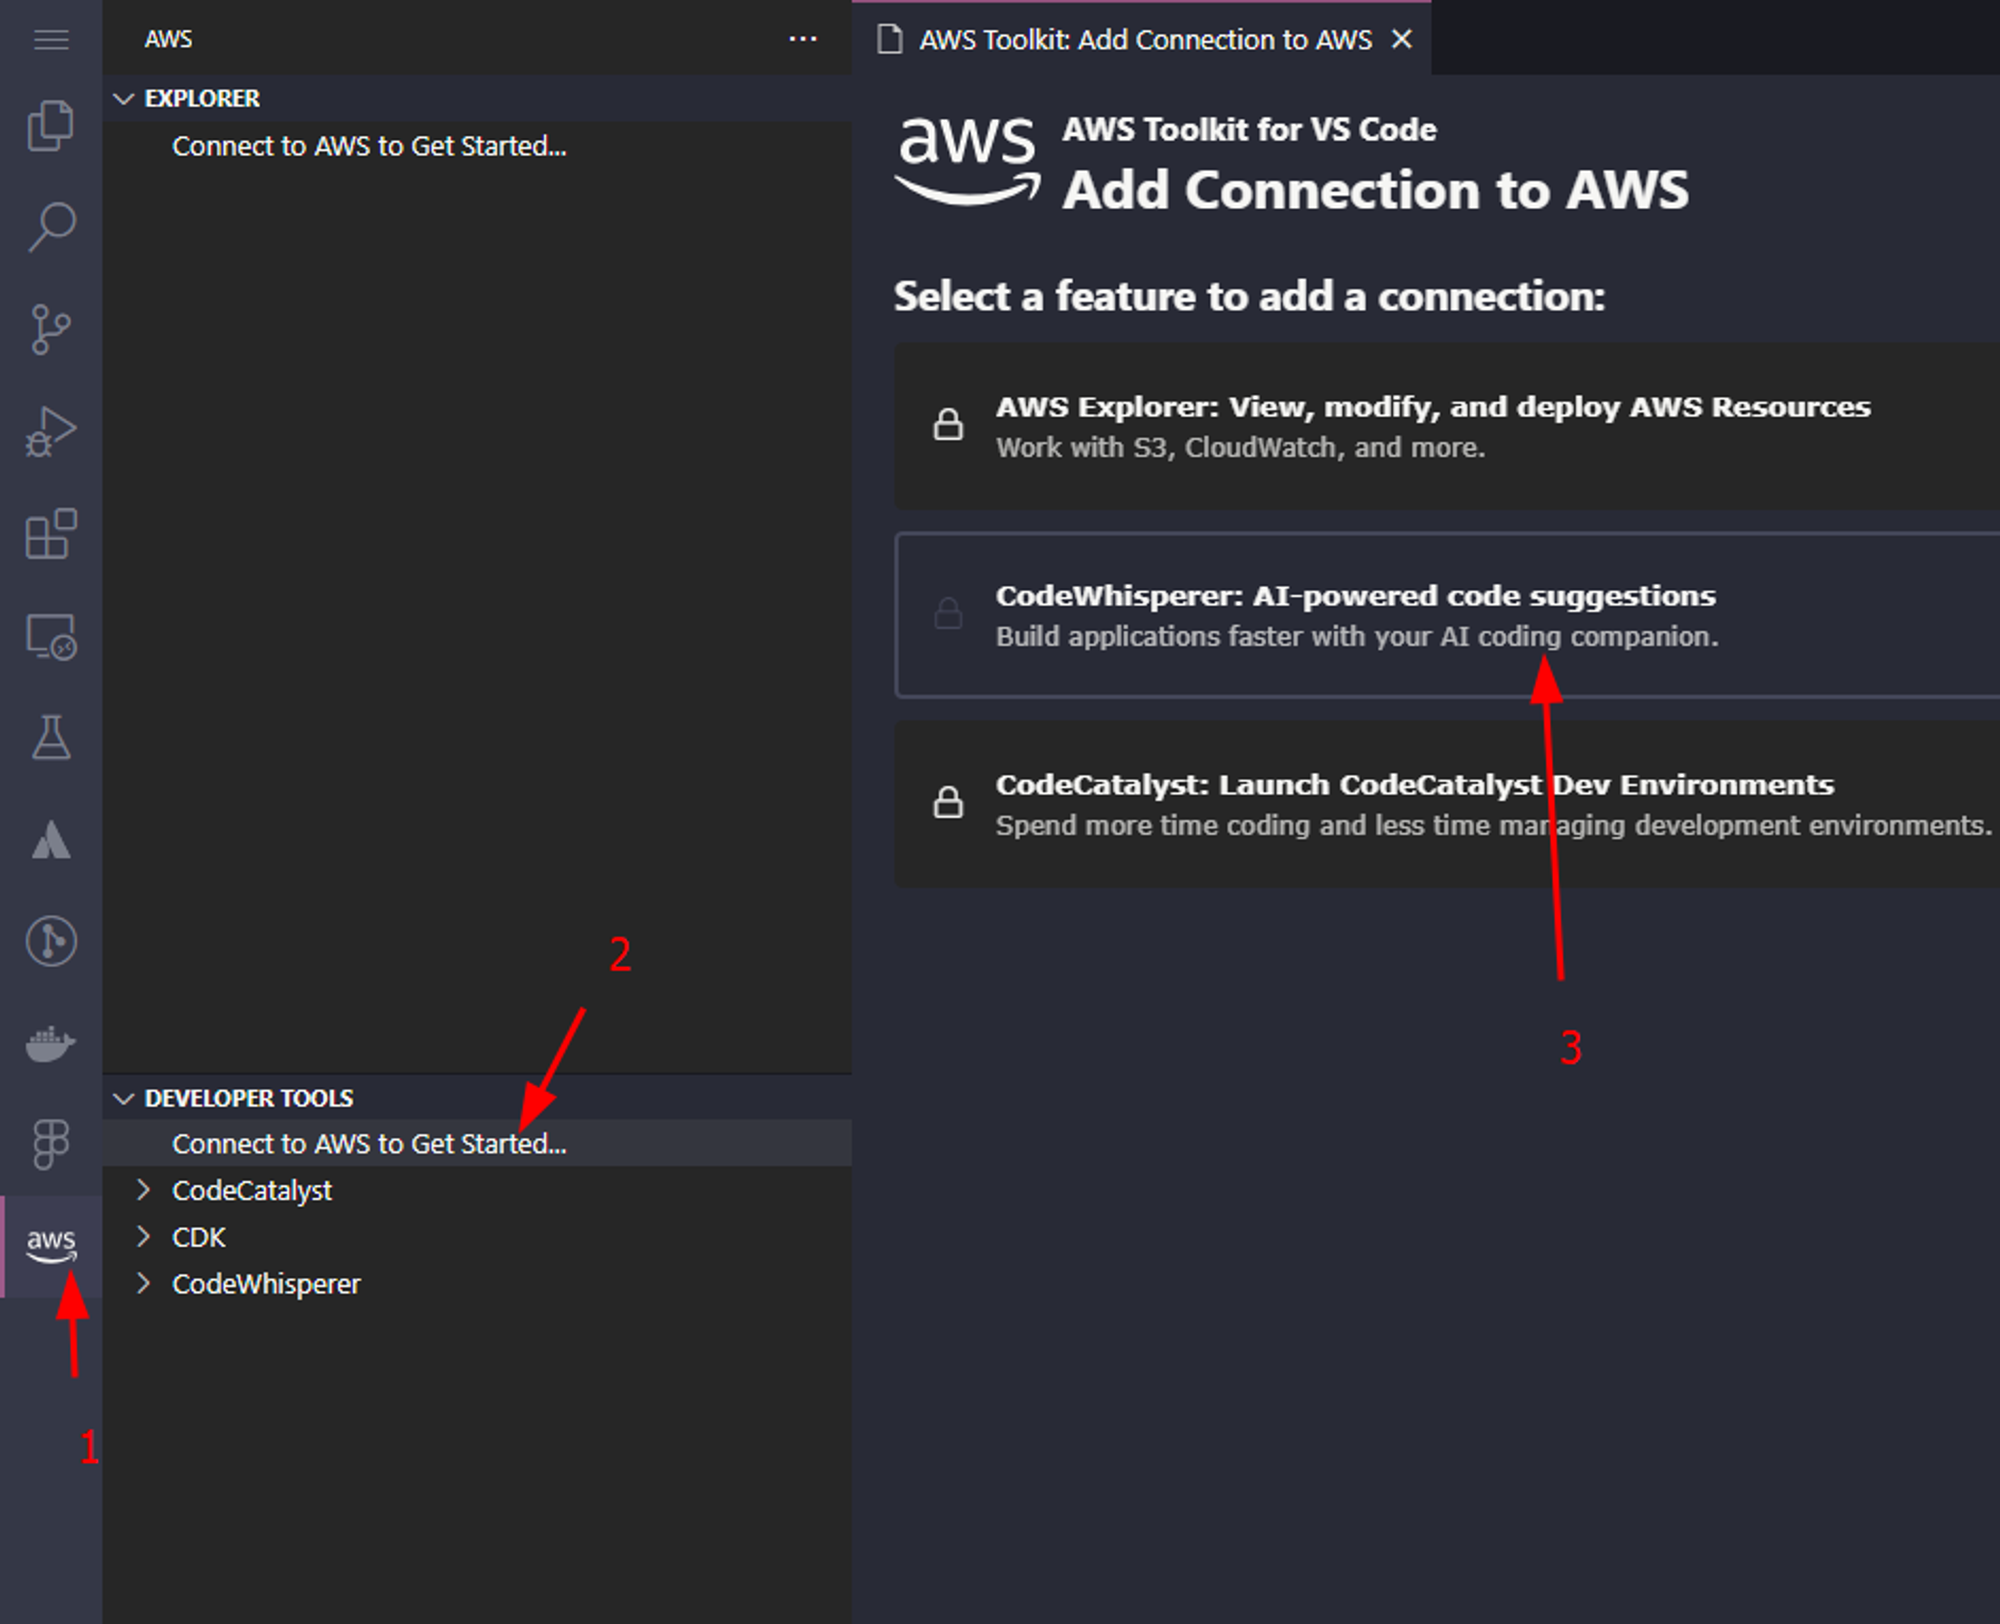This screenshot has width=2000, height=1624.
Task: Click 'Build applications faster' description text
Action: (x=1357, y=636)
